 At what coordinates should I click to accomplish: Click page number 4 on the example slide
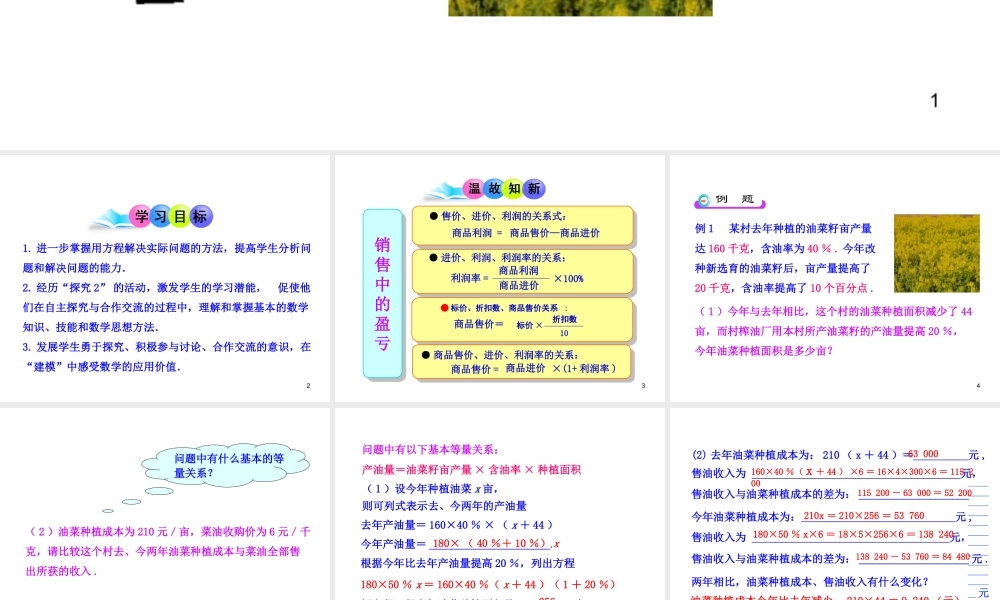[x=977, y=384]
